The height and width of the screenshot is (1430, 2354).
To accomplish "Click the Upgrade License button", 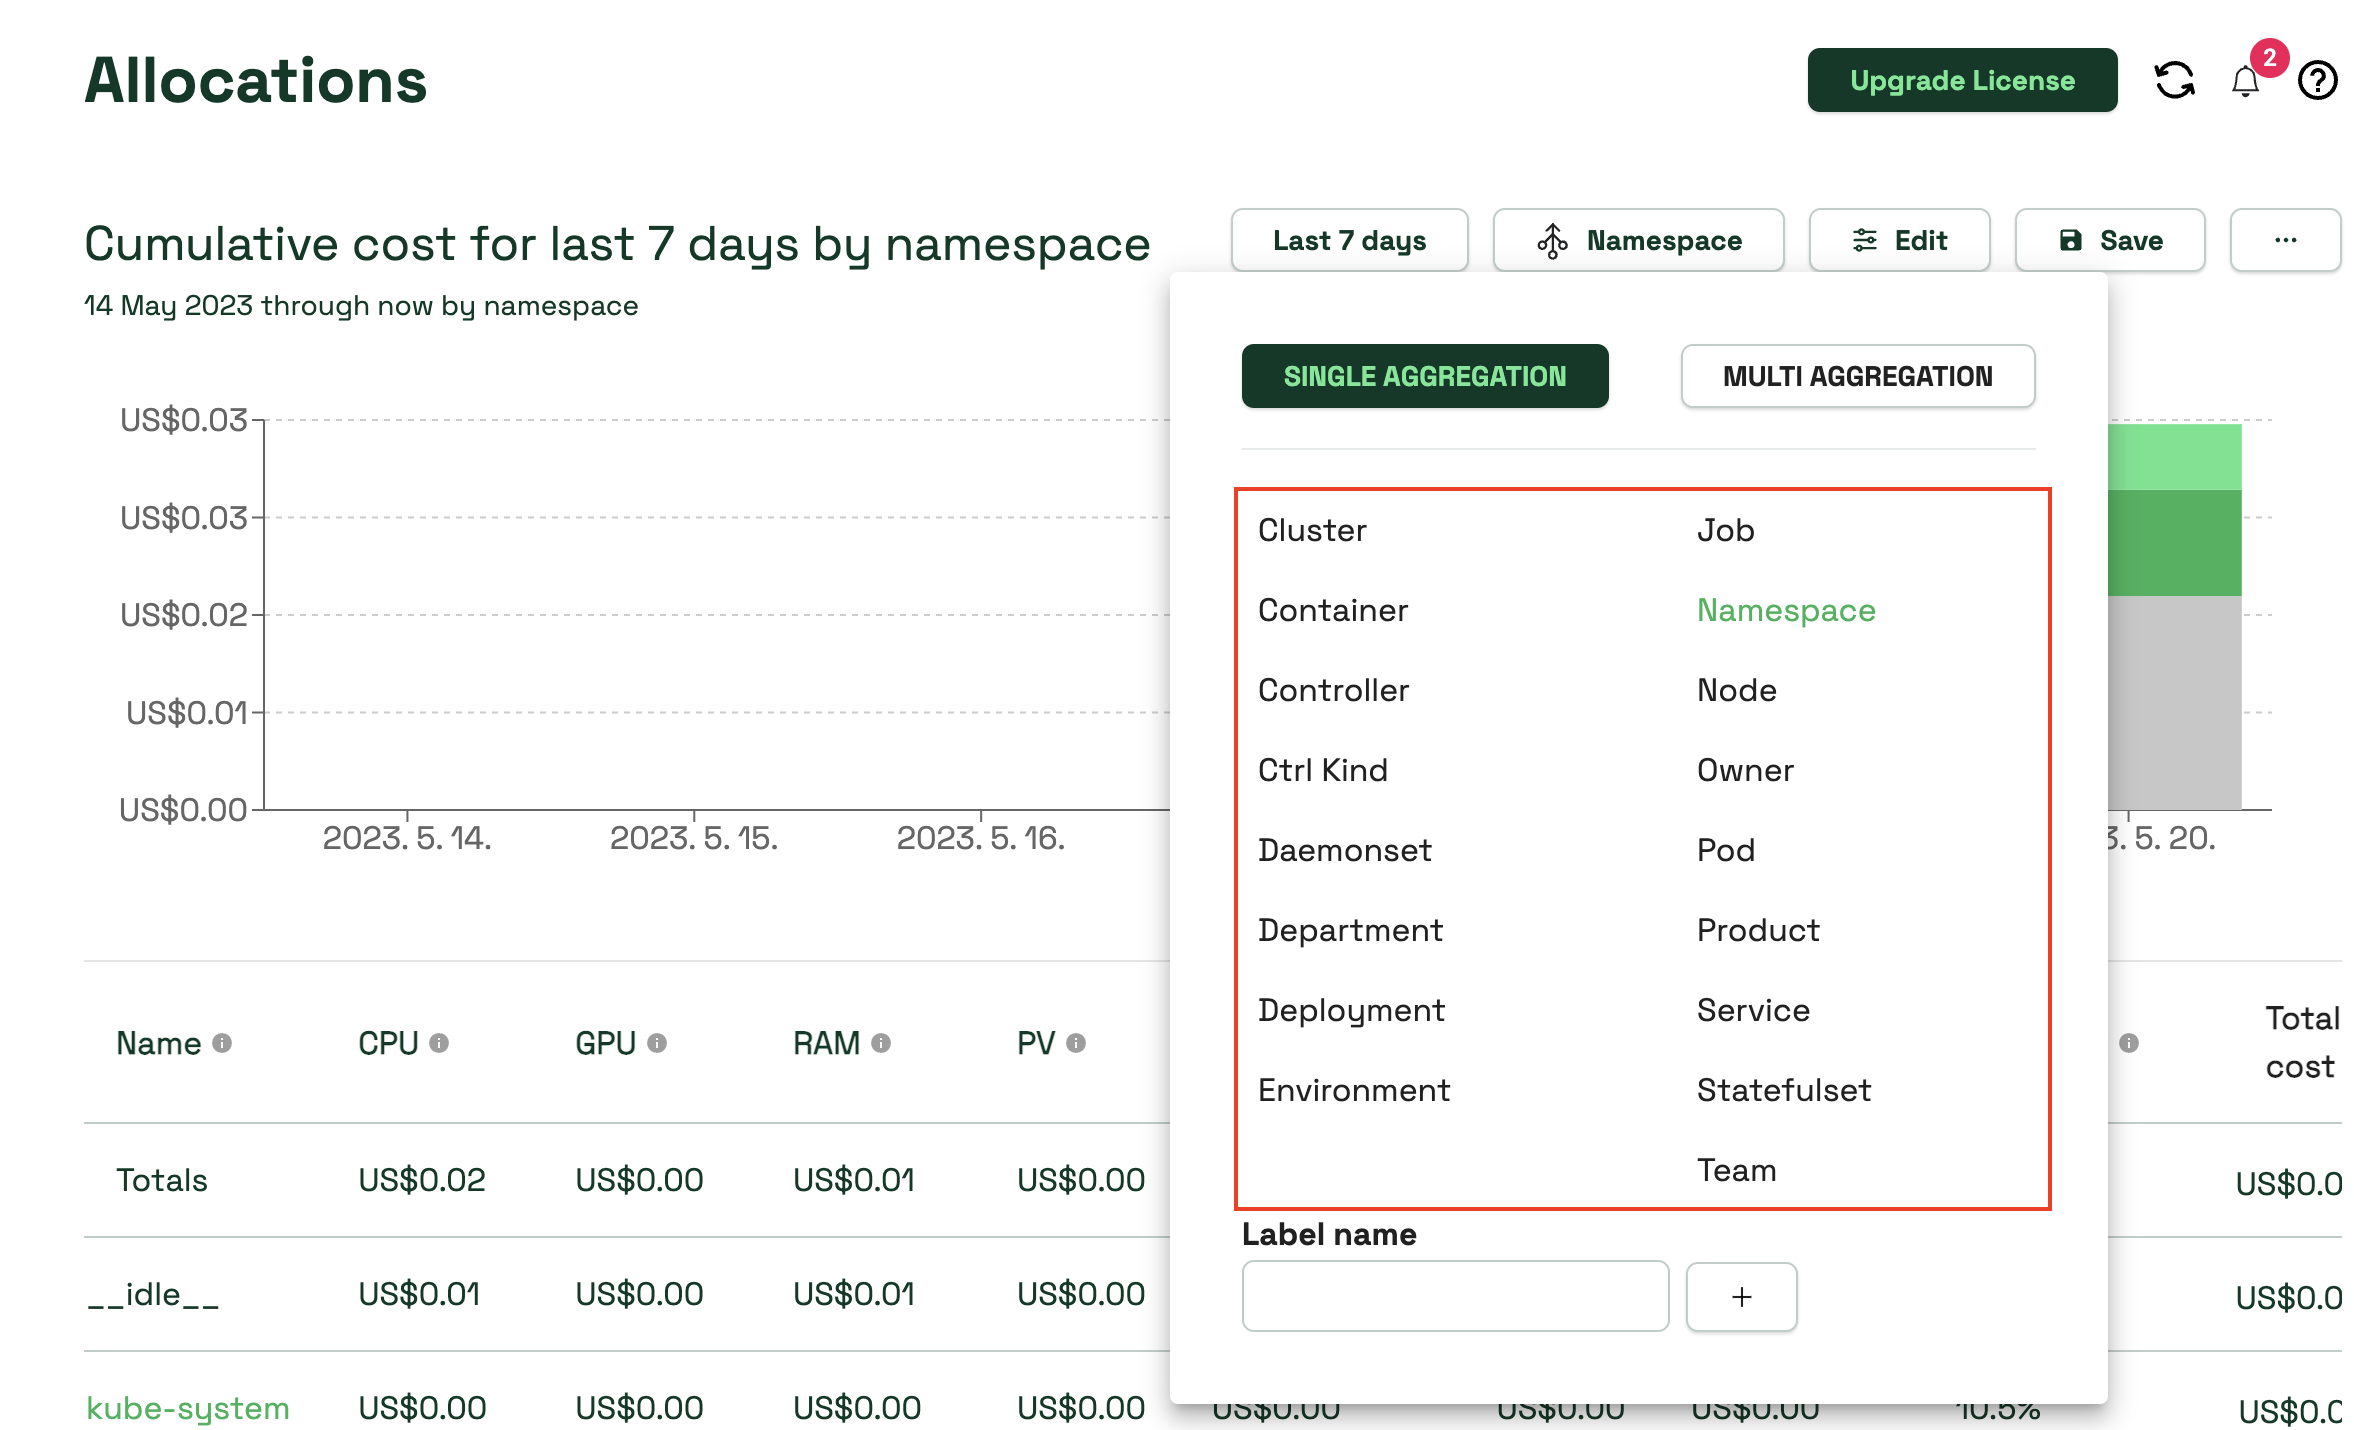I will tap(1961, 80).
